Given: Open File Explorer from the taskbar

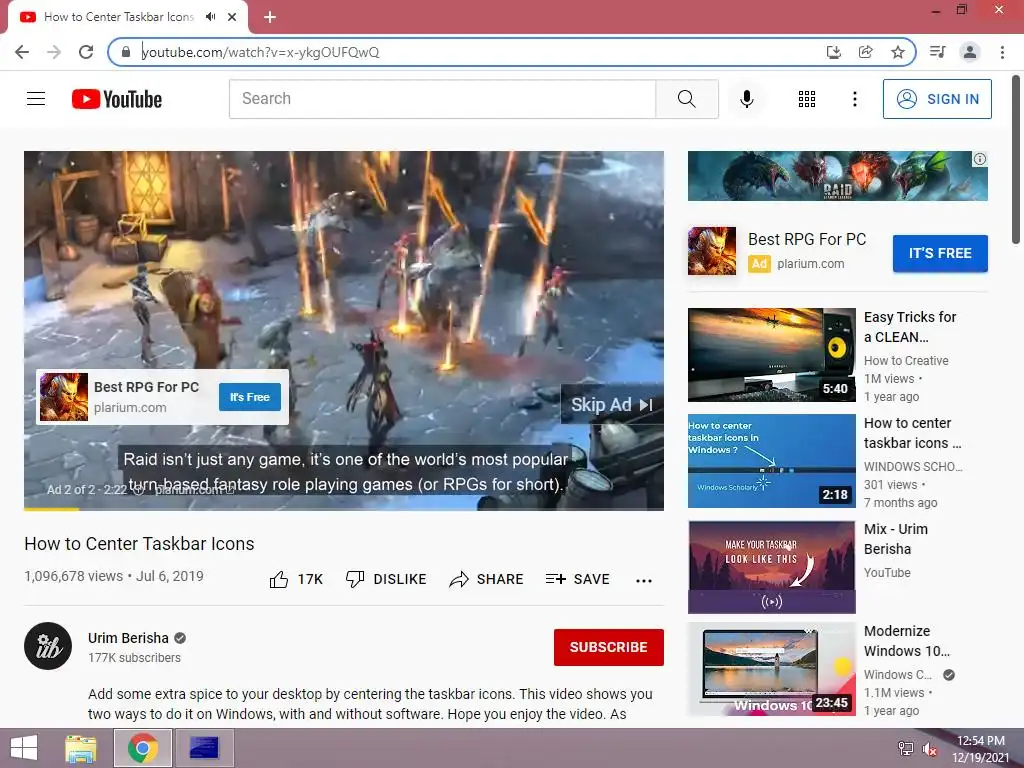Looking at the screenshot, I should point(81,748).
